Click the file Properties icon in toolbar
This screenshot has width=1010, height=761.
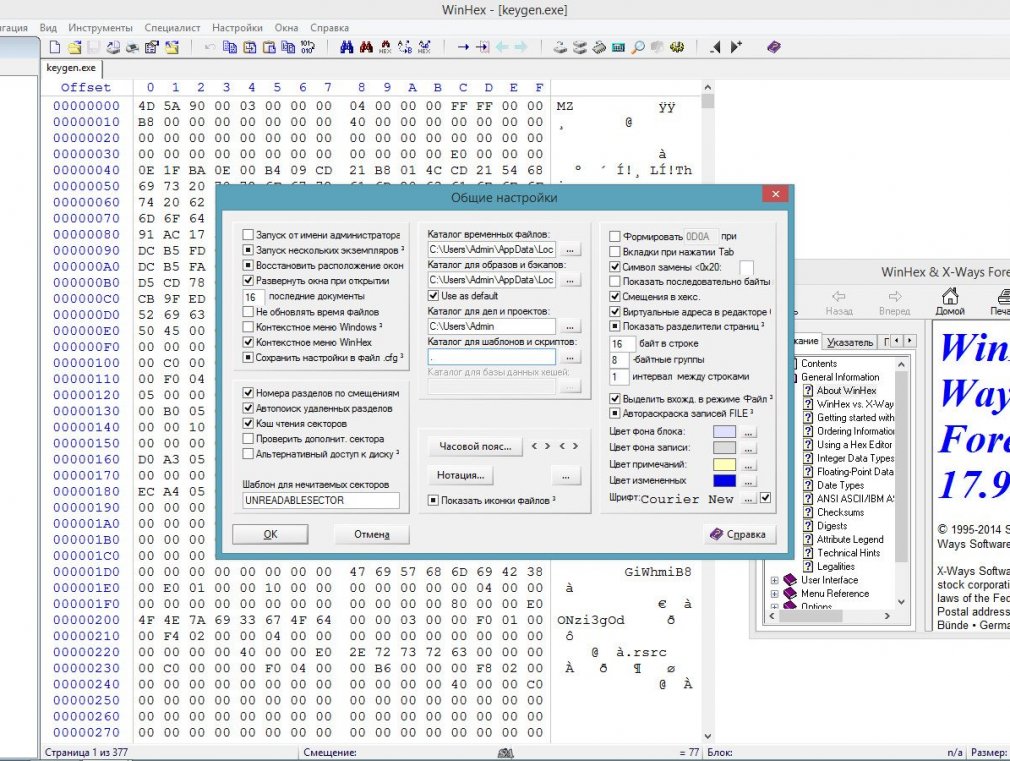[x=152, y=47]
